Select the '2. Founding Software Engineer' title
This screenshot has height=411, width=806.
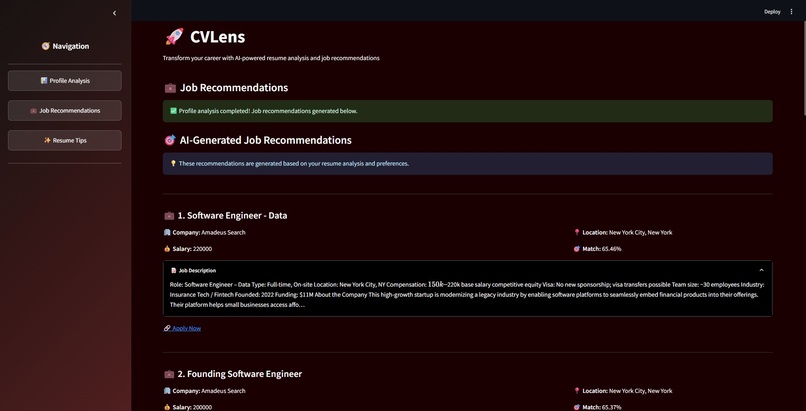pyautogui.click(x=240, y=374)
